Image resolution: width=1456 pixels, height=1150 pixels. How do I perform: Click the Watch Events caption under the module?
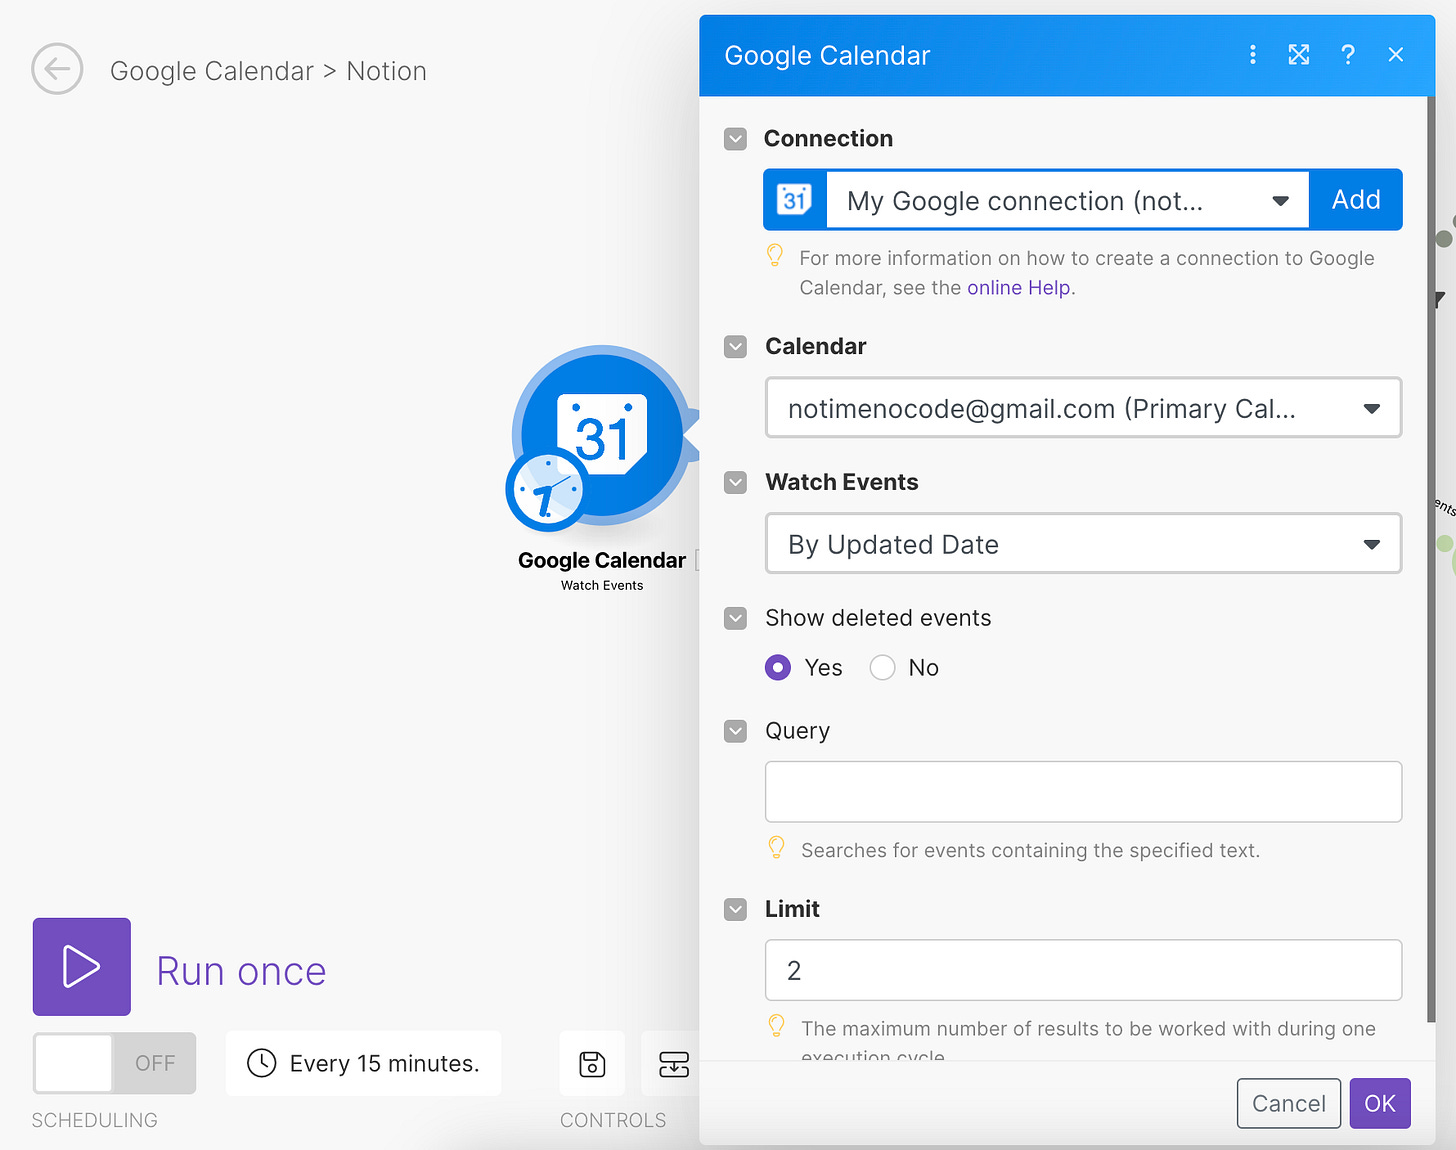click(602, 586)
